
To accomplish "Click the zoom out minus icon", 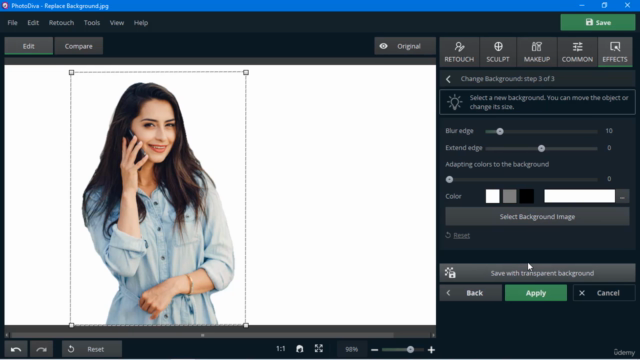I will (x=374, y=350).
